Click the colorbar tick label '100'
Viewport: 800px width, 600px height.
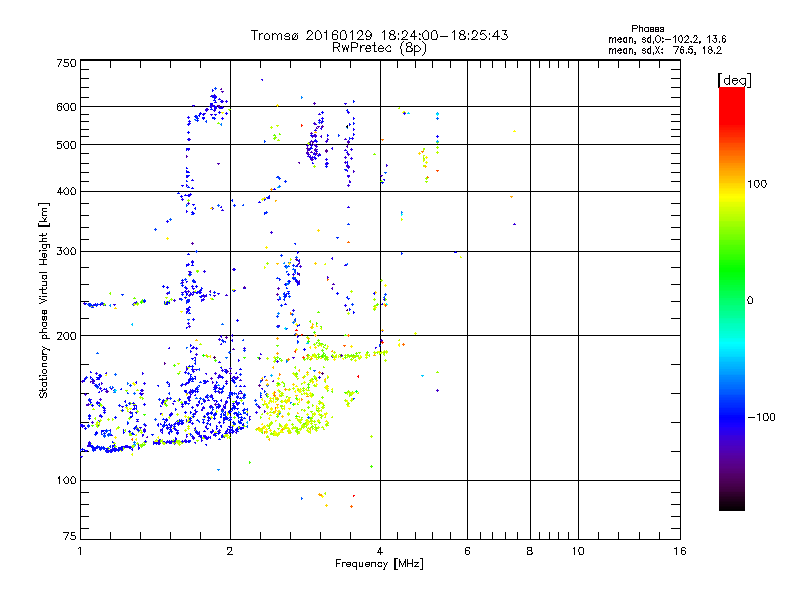pyautogui.click(x=757, y=184)
